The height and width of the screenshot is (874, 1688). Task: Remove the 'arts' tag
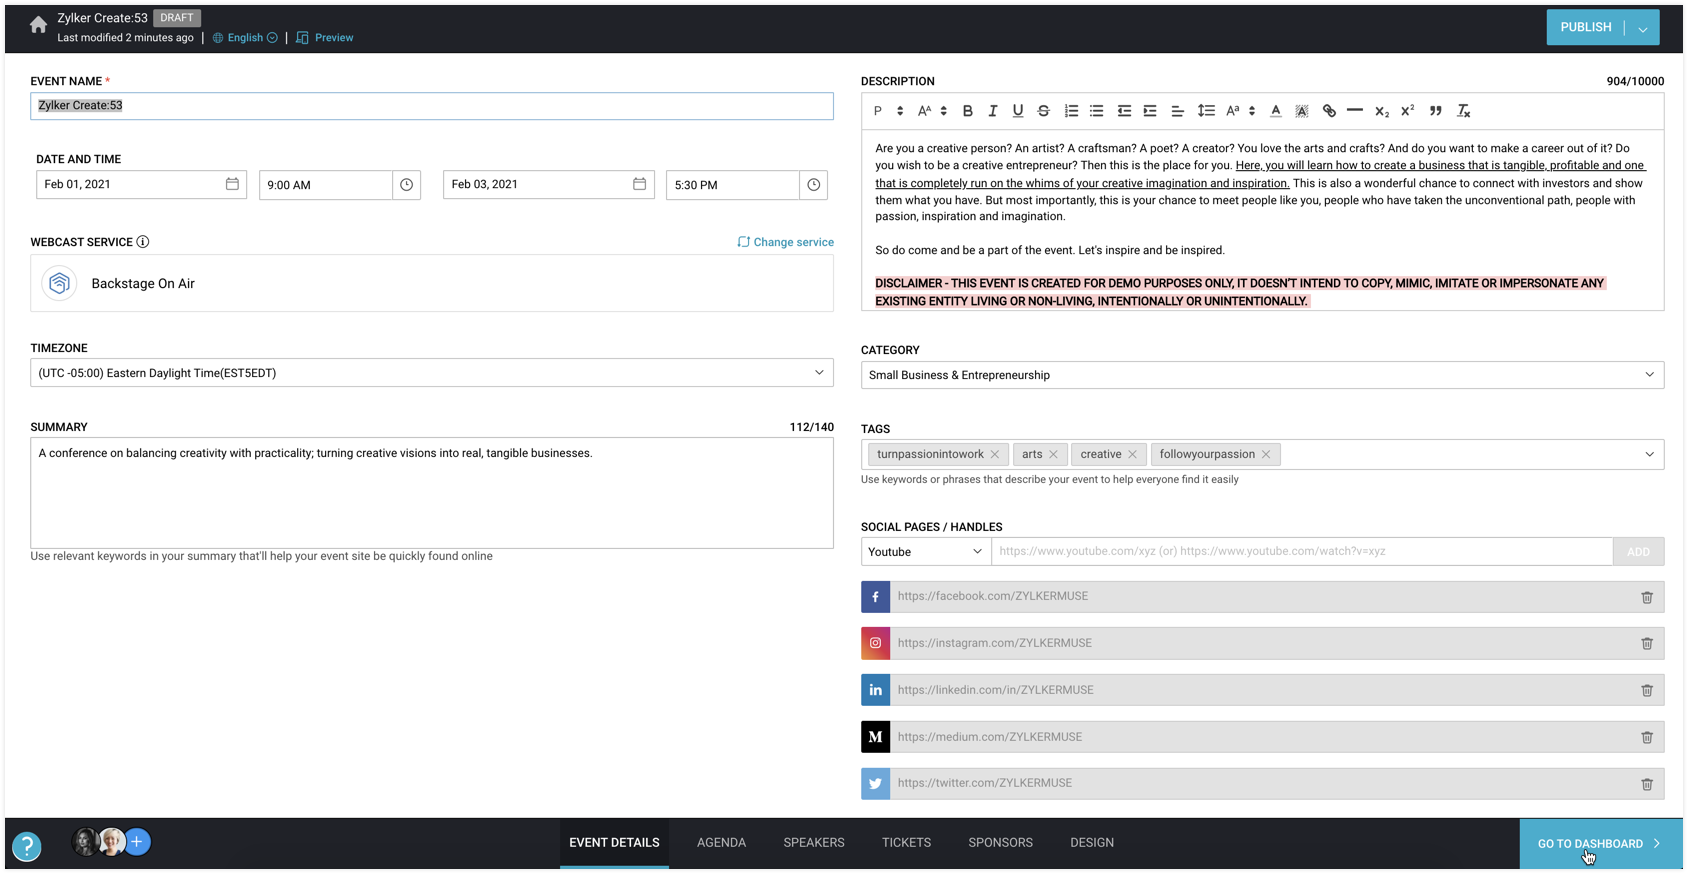pyautogui.click(x=1053, y=454)
